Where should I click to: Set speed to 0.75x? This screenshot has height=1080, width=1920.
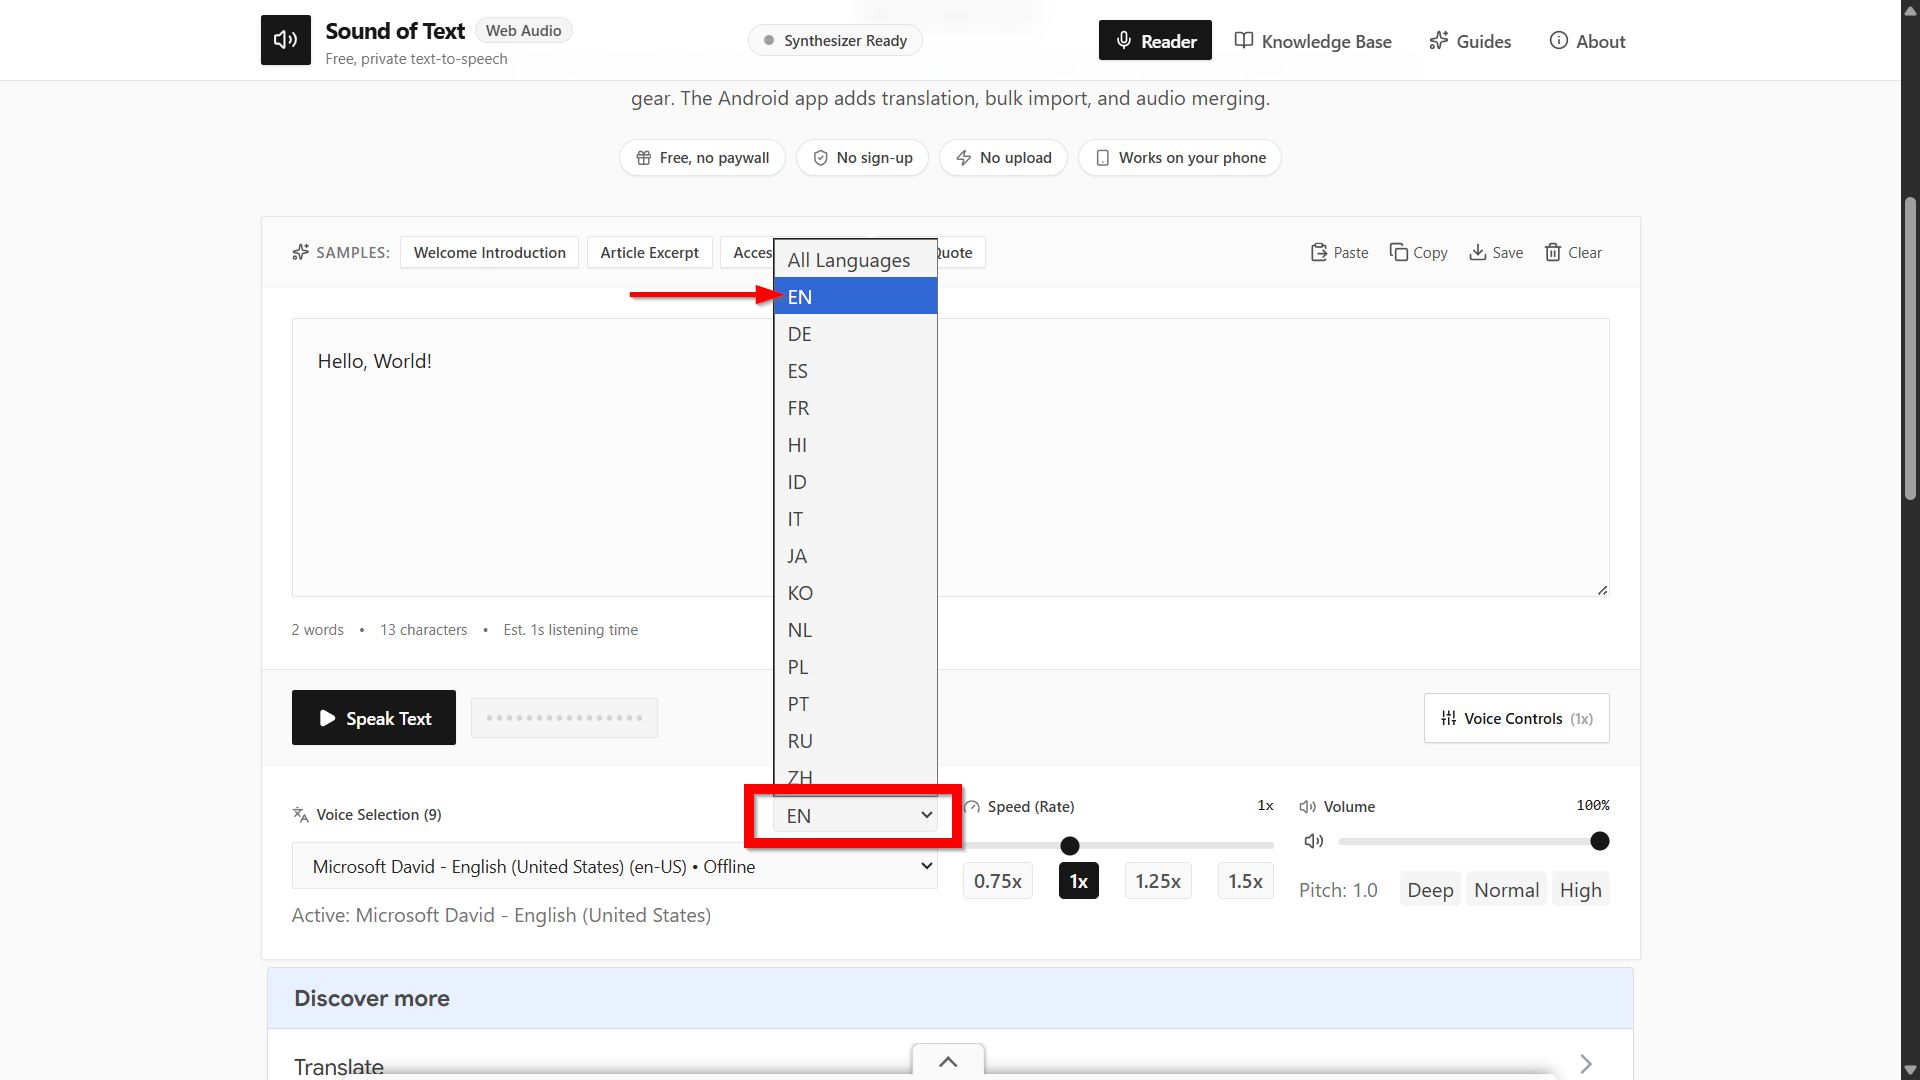point(998,881)
